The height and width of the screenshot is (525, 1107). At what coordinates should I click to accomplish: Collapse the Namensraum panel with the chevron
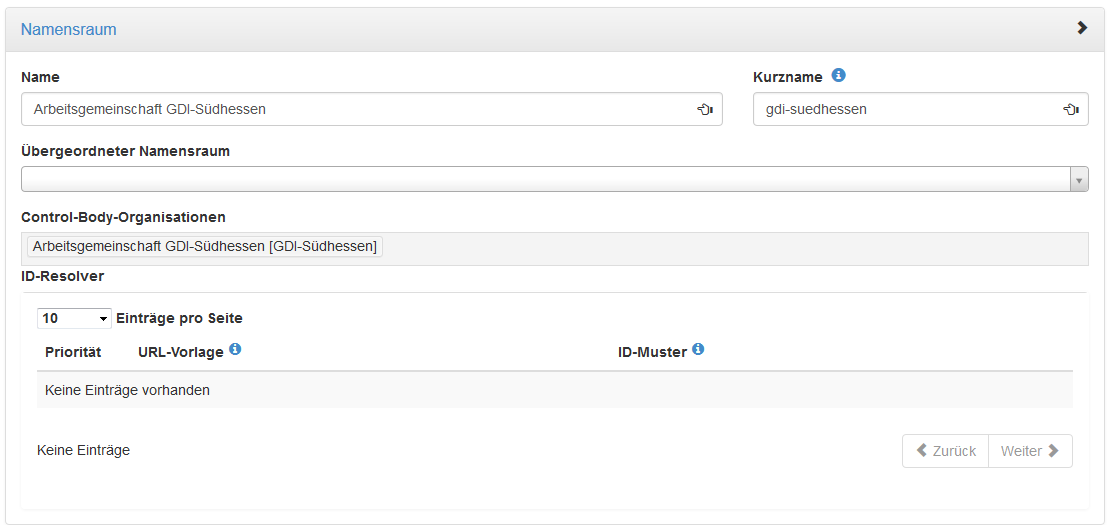pos(1082,28)
